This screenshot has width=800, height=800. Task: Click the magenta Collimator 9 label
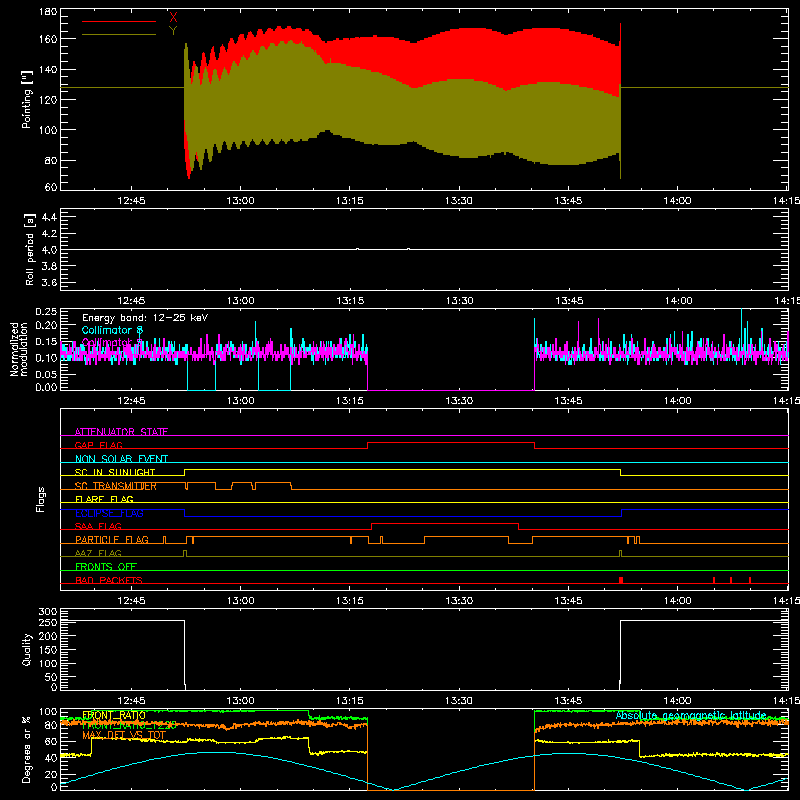[x=112, y=342]
